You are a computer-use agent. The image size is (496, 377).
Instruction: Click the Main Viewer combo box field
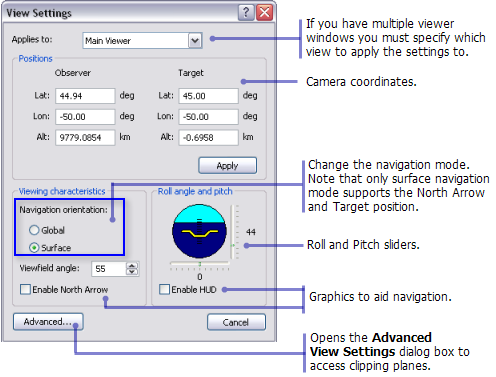[142, 41]
